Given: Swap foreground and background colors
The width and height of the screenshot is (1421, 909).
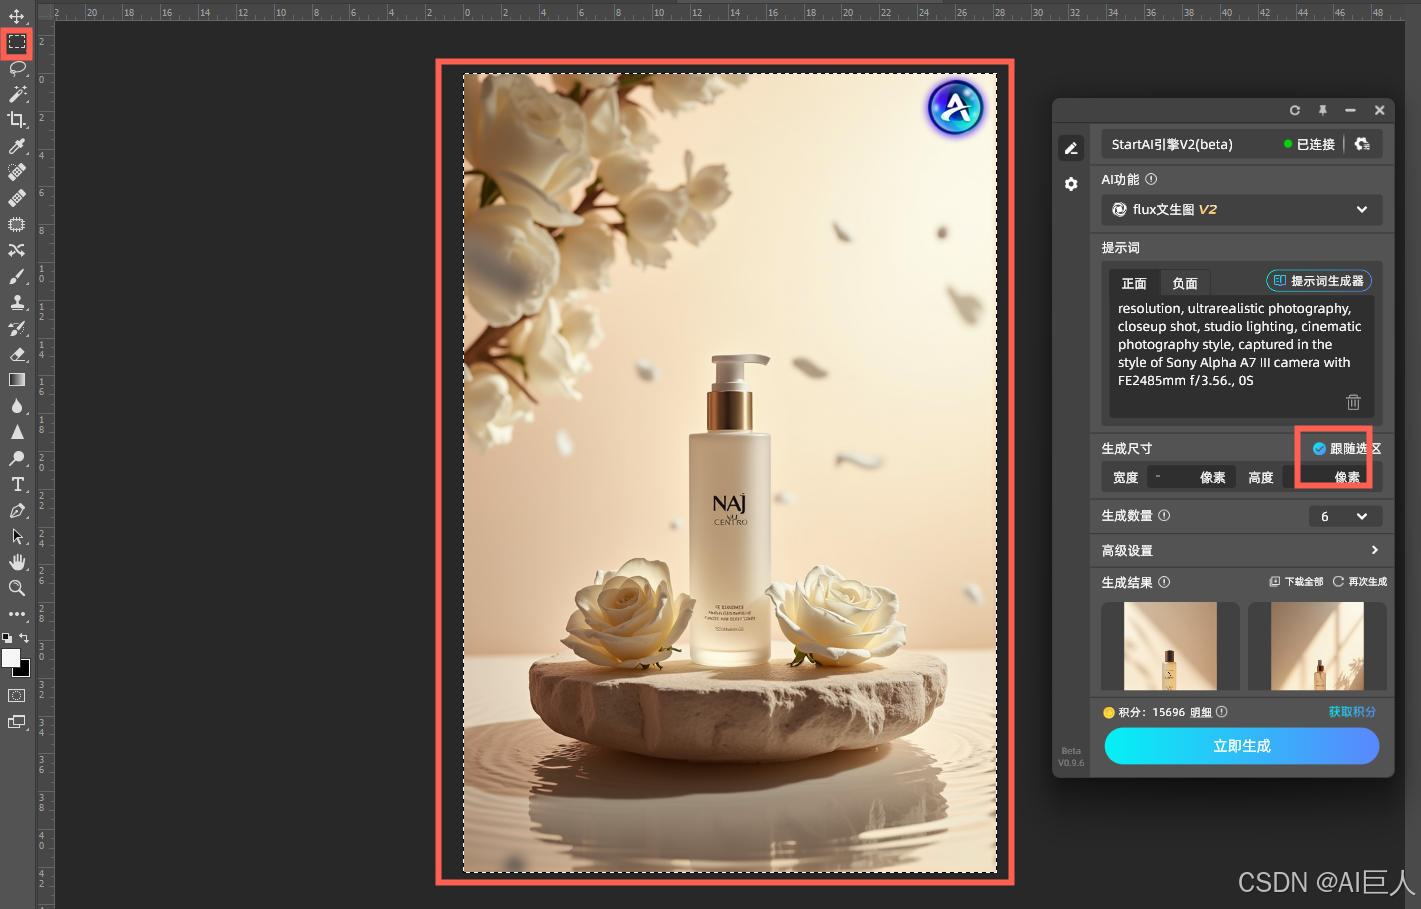Looking at the screenshot, I should pos(24,637).
